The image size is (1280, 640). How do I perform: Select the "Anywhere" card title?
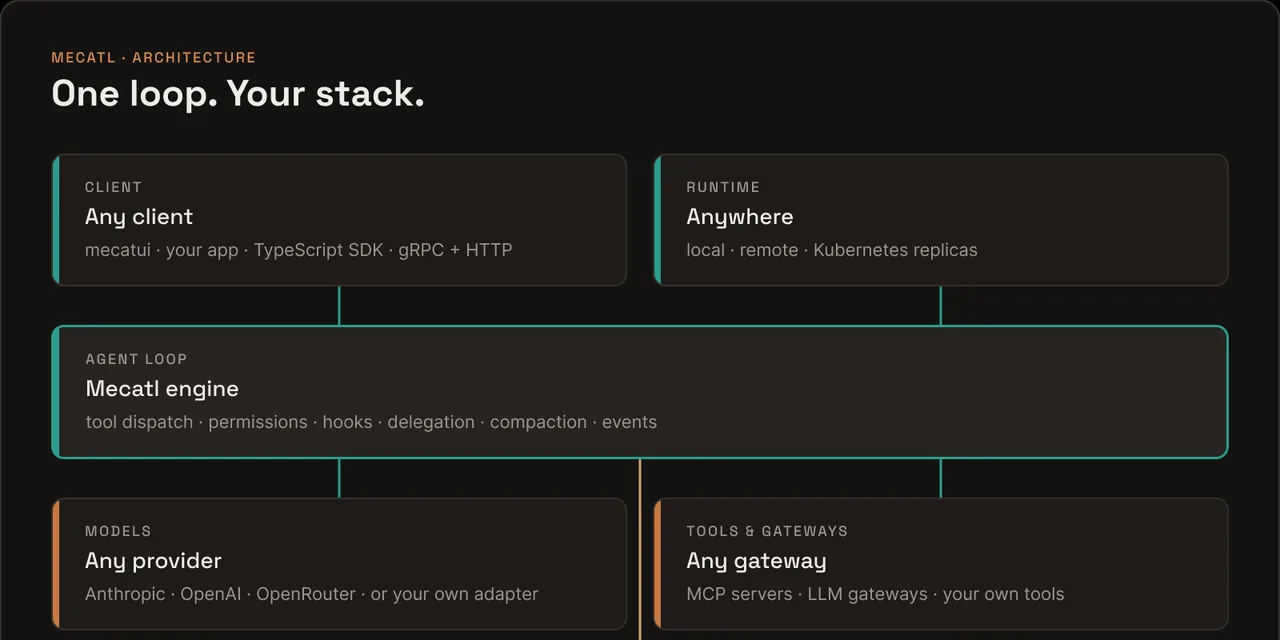[x=740, y=217]
